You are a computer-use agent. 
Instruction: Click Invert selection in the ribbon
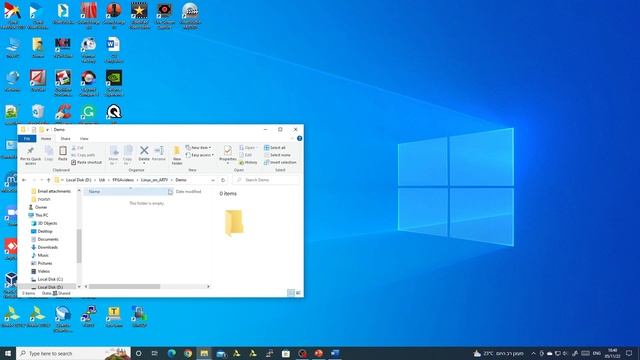click(280, 162)
